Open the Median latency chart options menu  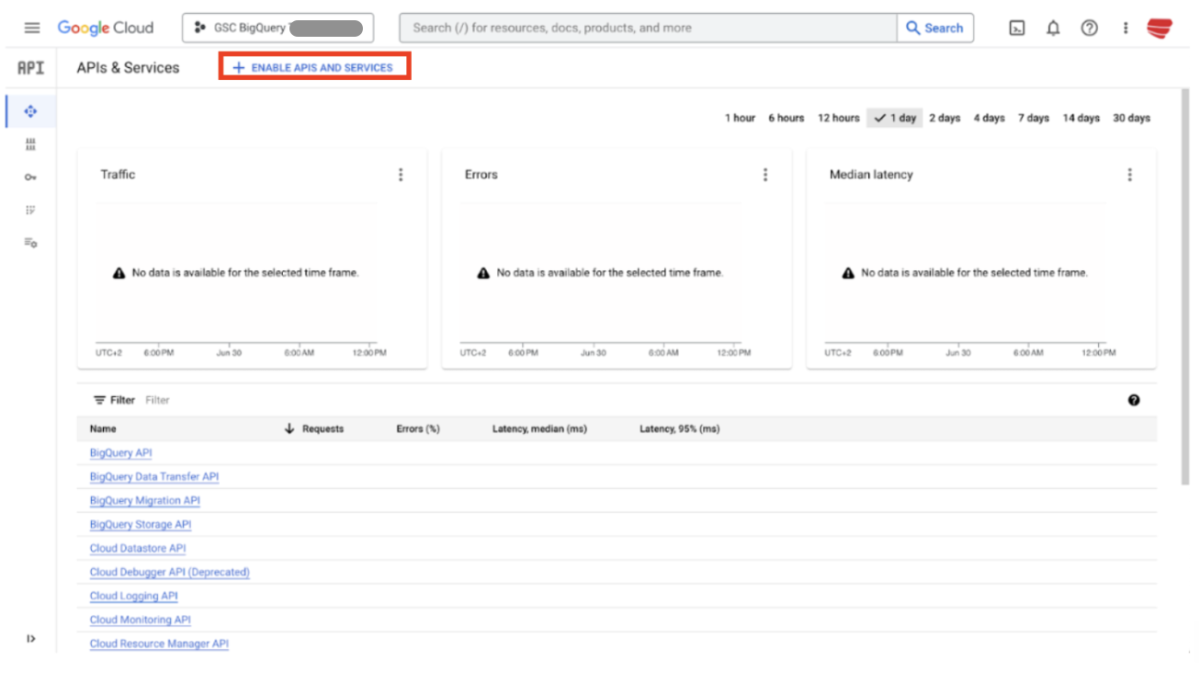pos(1130,175)
